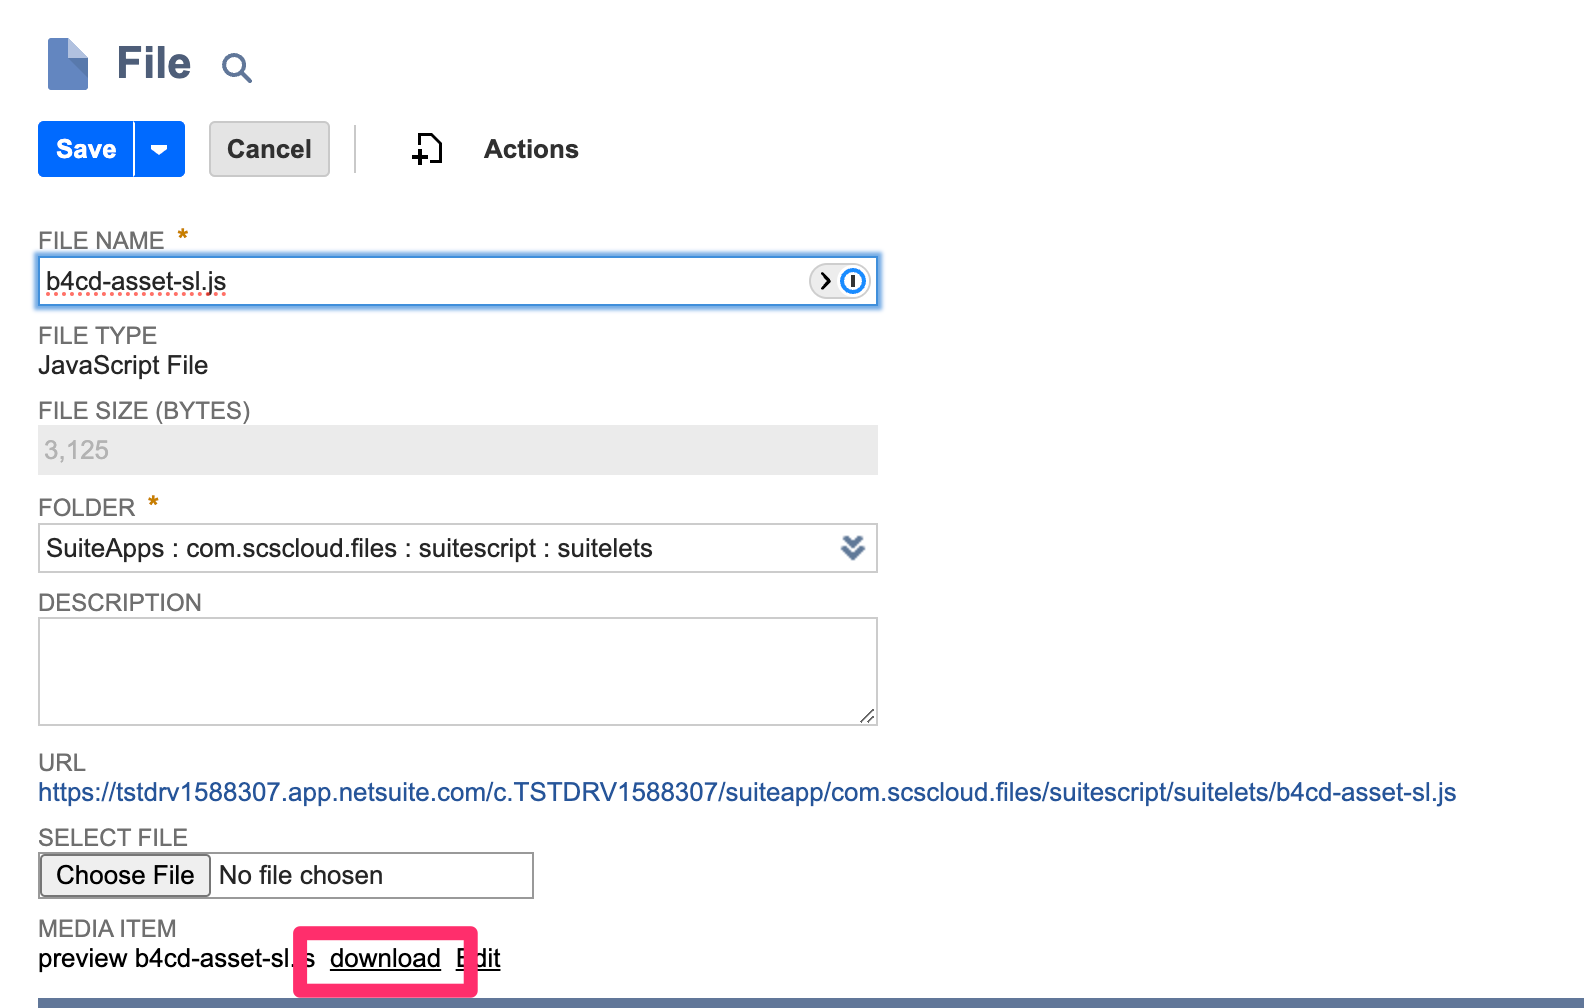Screen dimensions: 1584x1008
Task: Click the Edit link under Media Item
Action: (480, 958)
